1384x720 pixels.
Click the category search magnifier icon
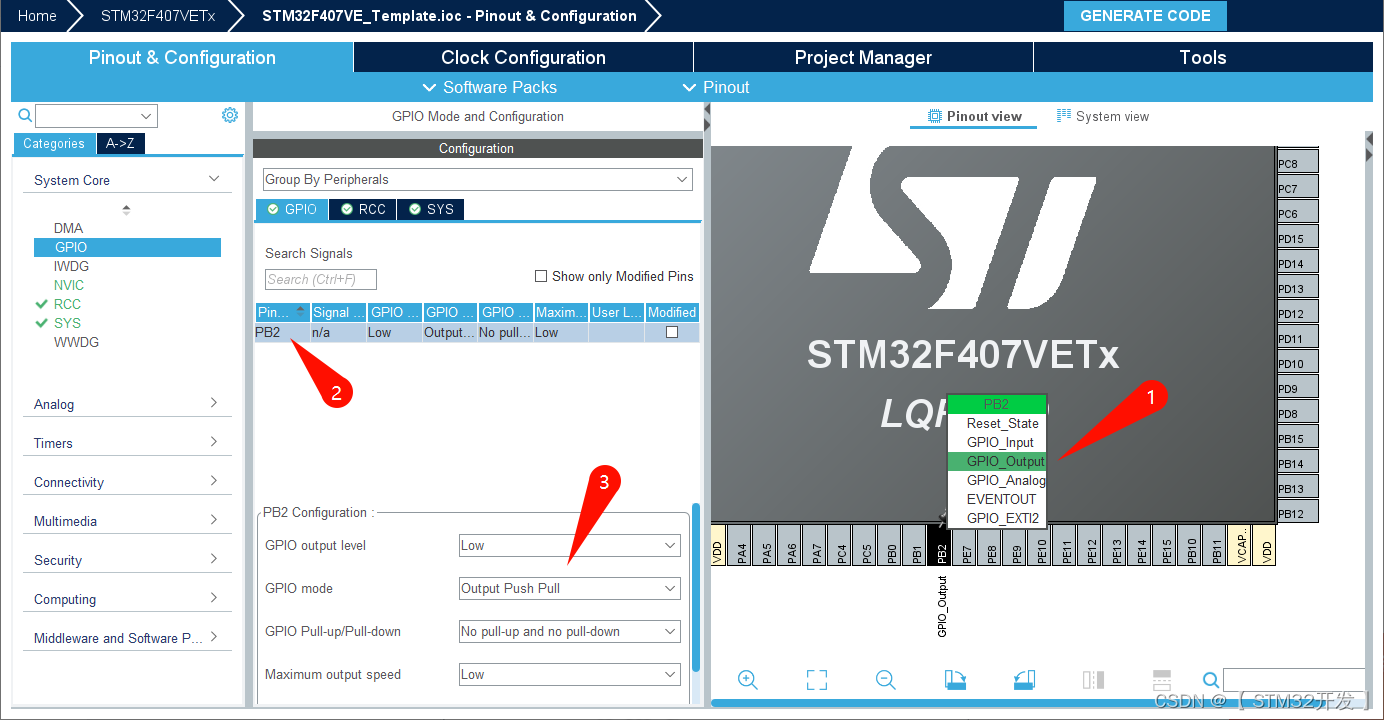click(x=26, y=116)
